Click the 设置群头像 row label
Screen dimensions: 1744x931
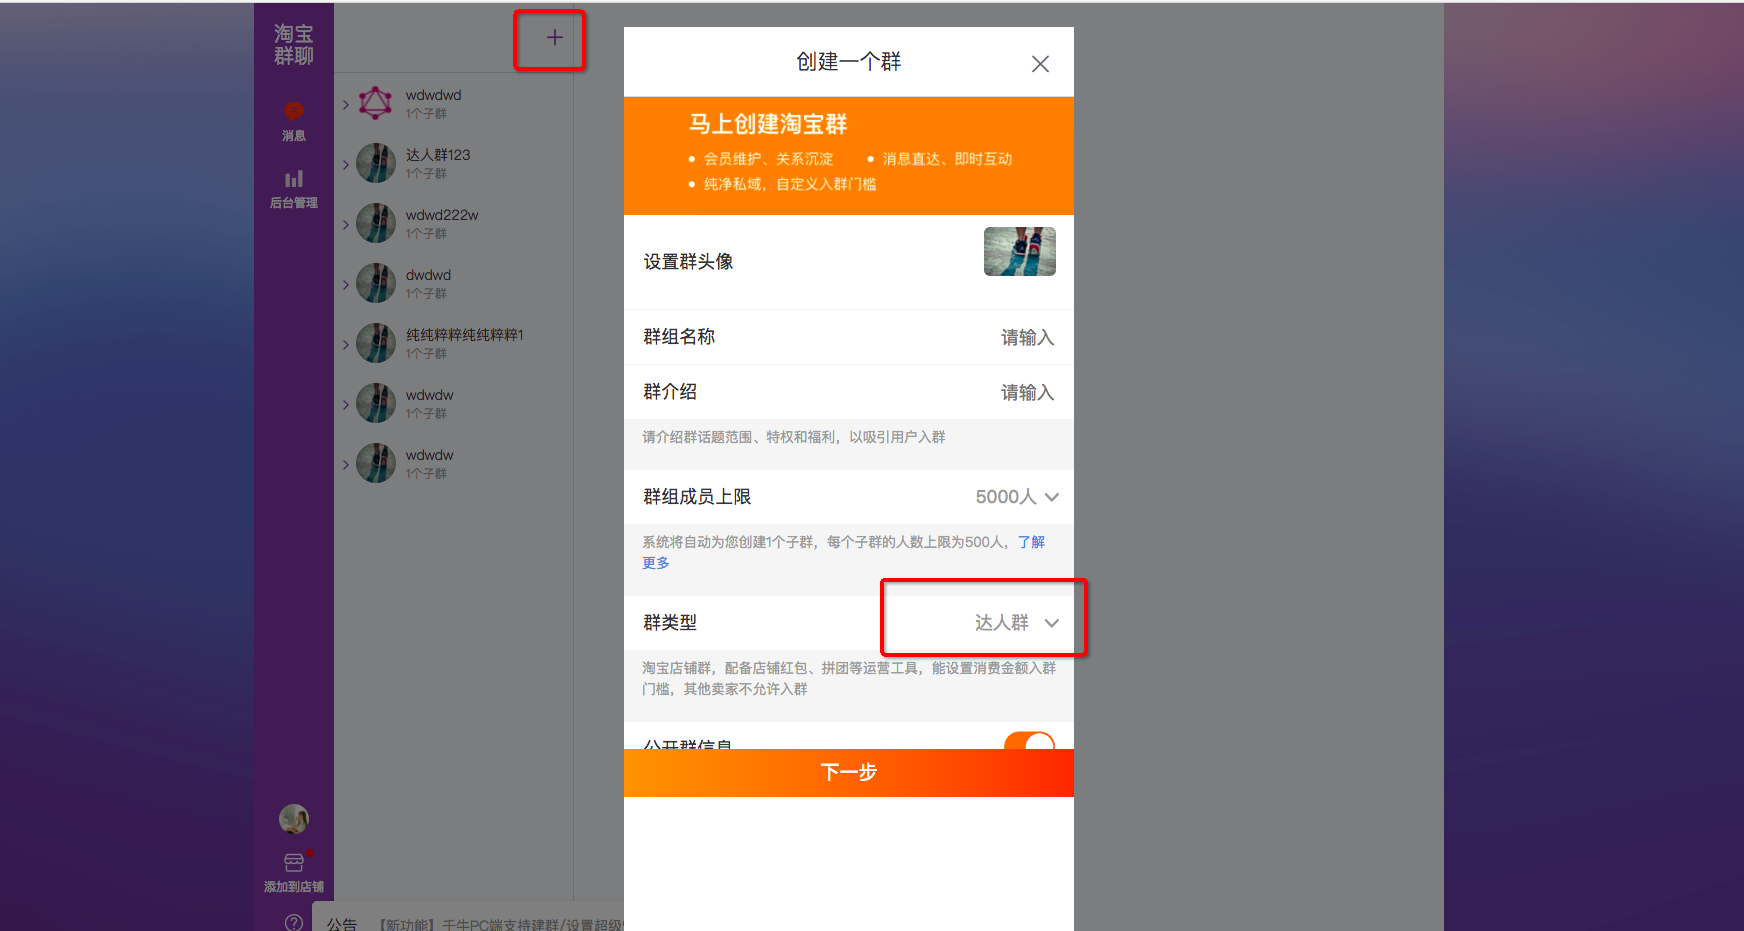click(688, 262)
